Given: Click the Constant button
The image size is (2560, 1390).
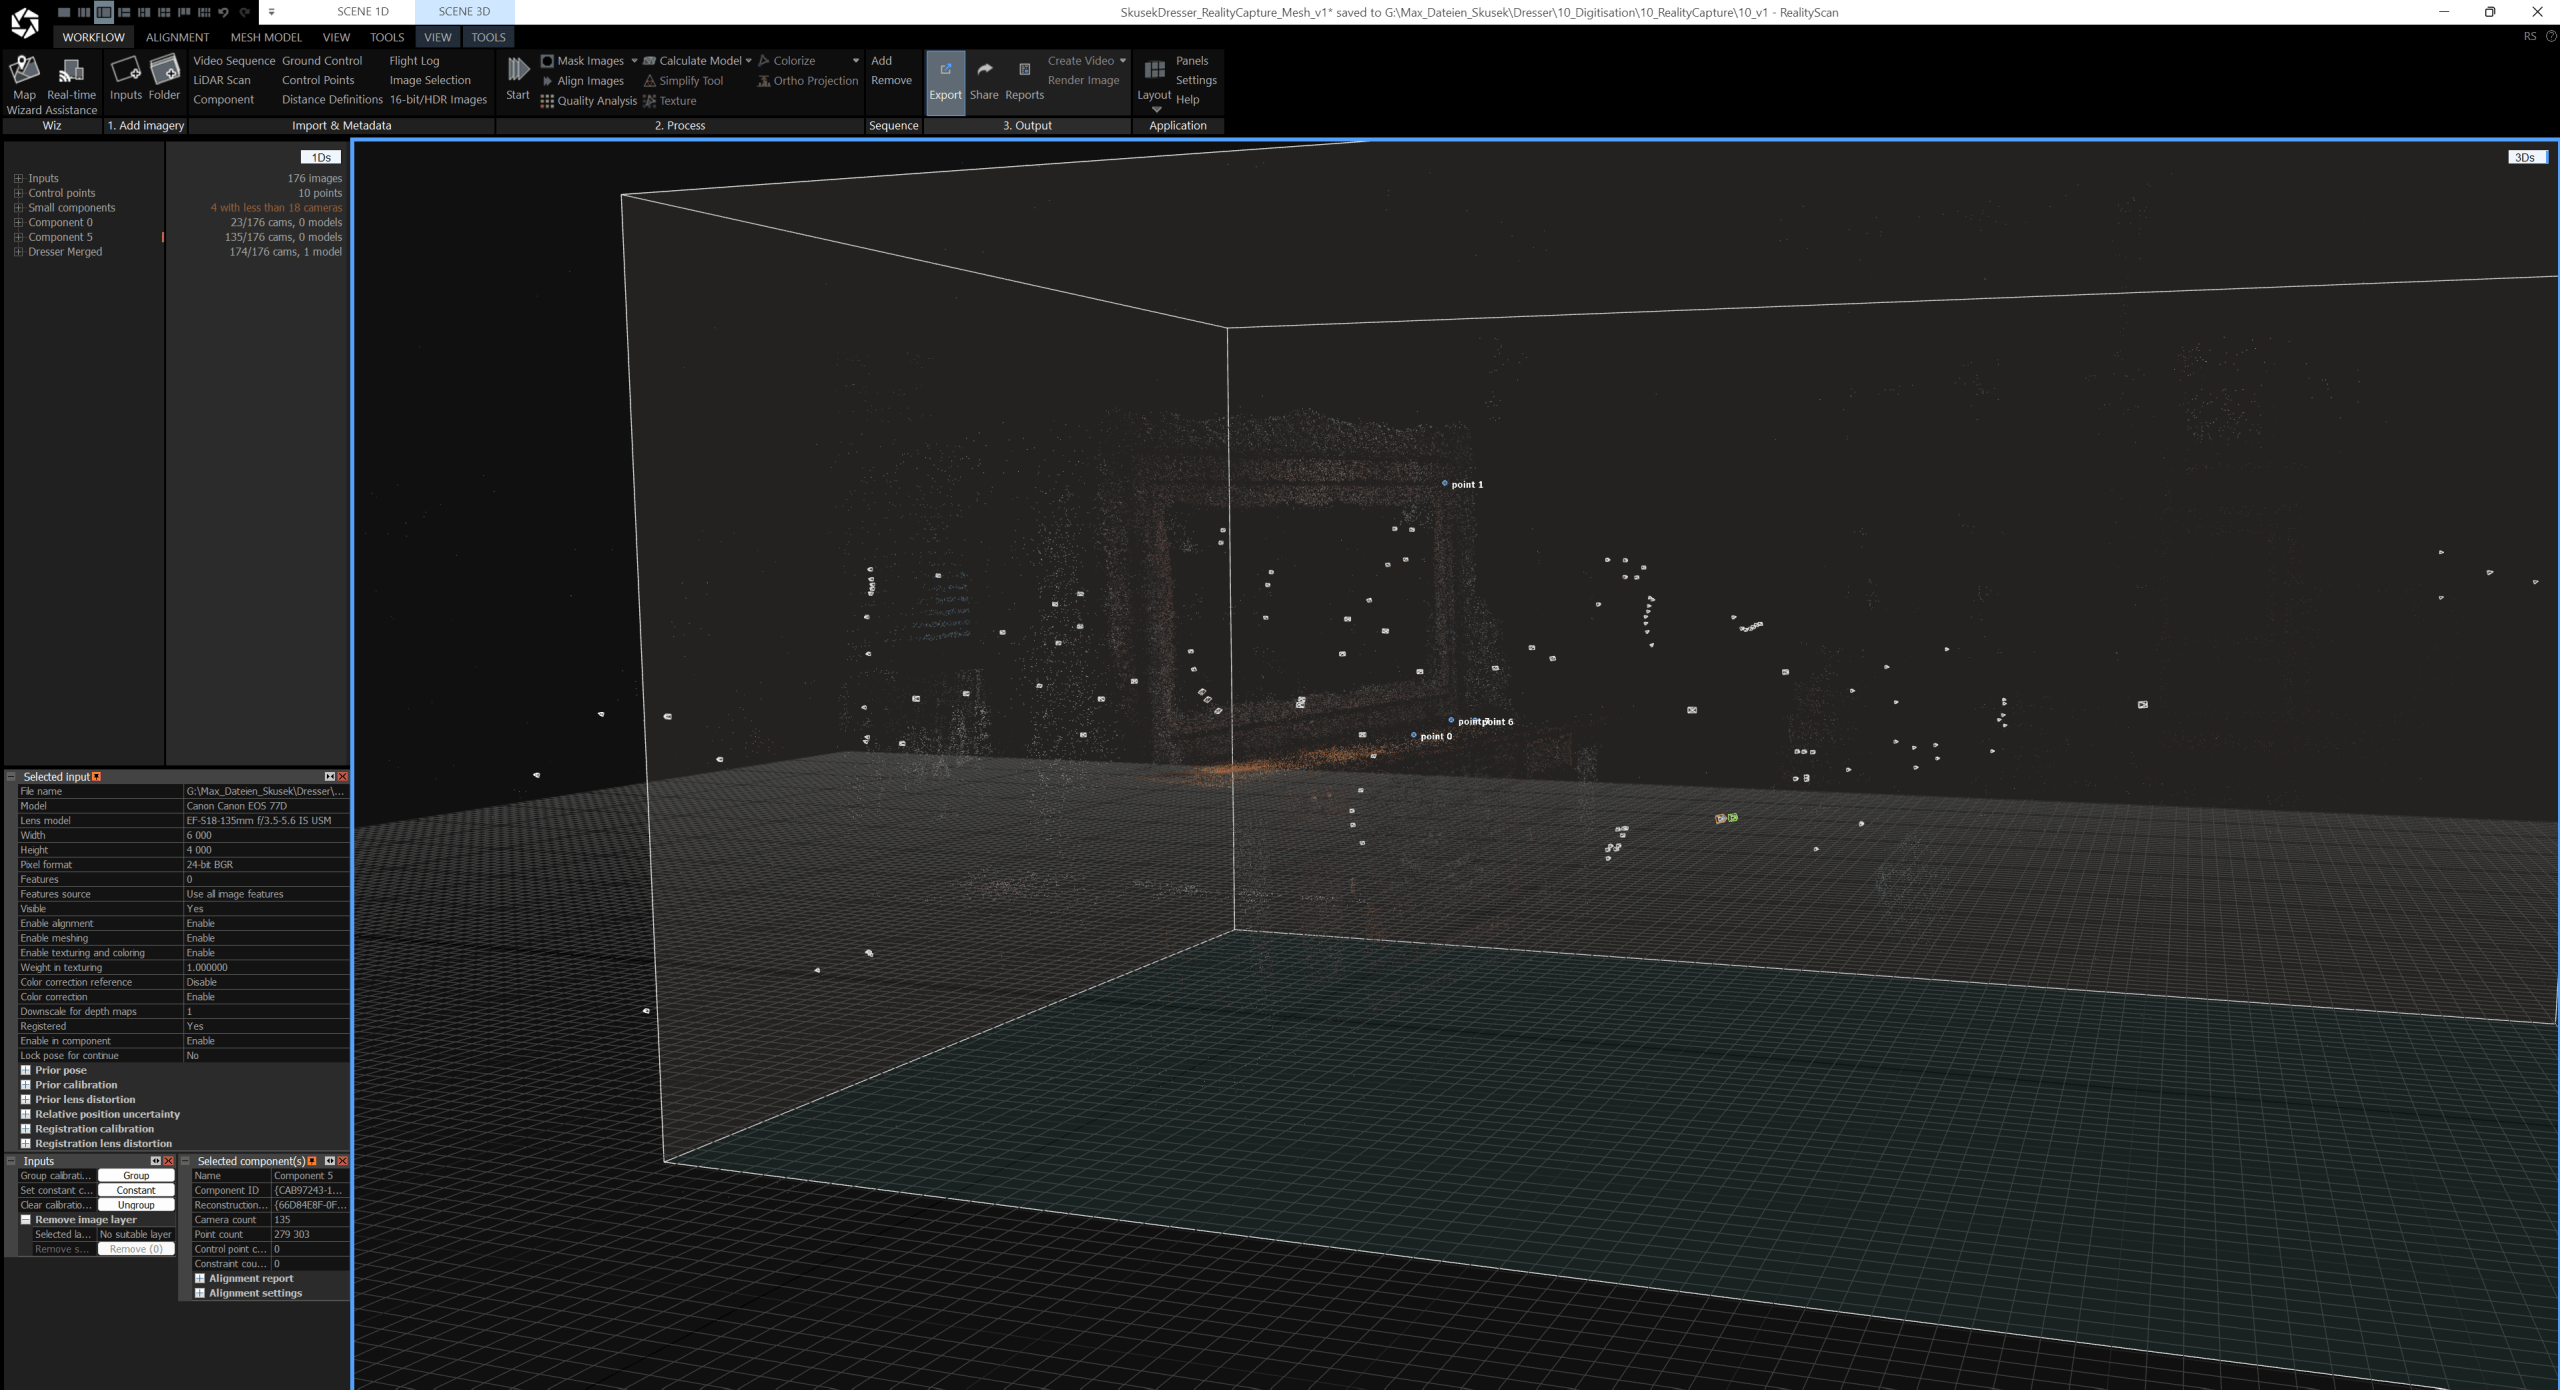Looking at the screenshot, I should click(x=136, y=1190).
